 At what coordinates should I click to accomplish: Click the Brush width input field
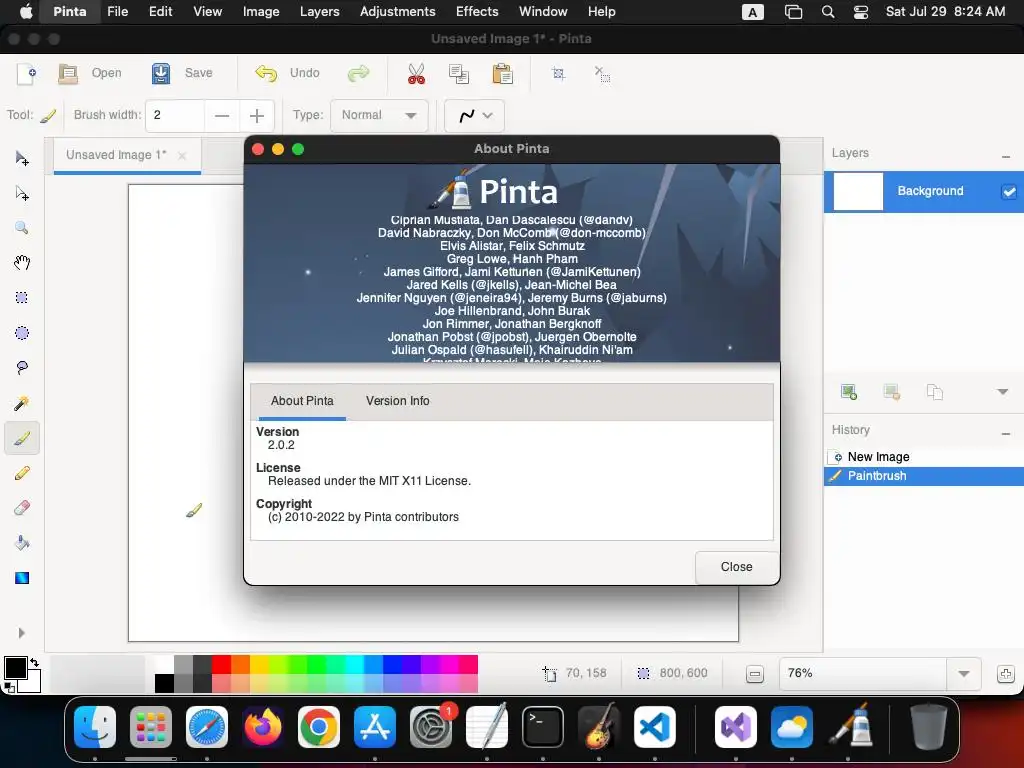(175, 116)
